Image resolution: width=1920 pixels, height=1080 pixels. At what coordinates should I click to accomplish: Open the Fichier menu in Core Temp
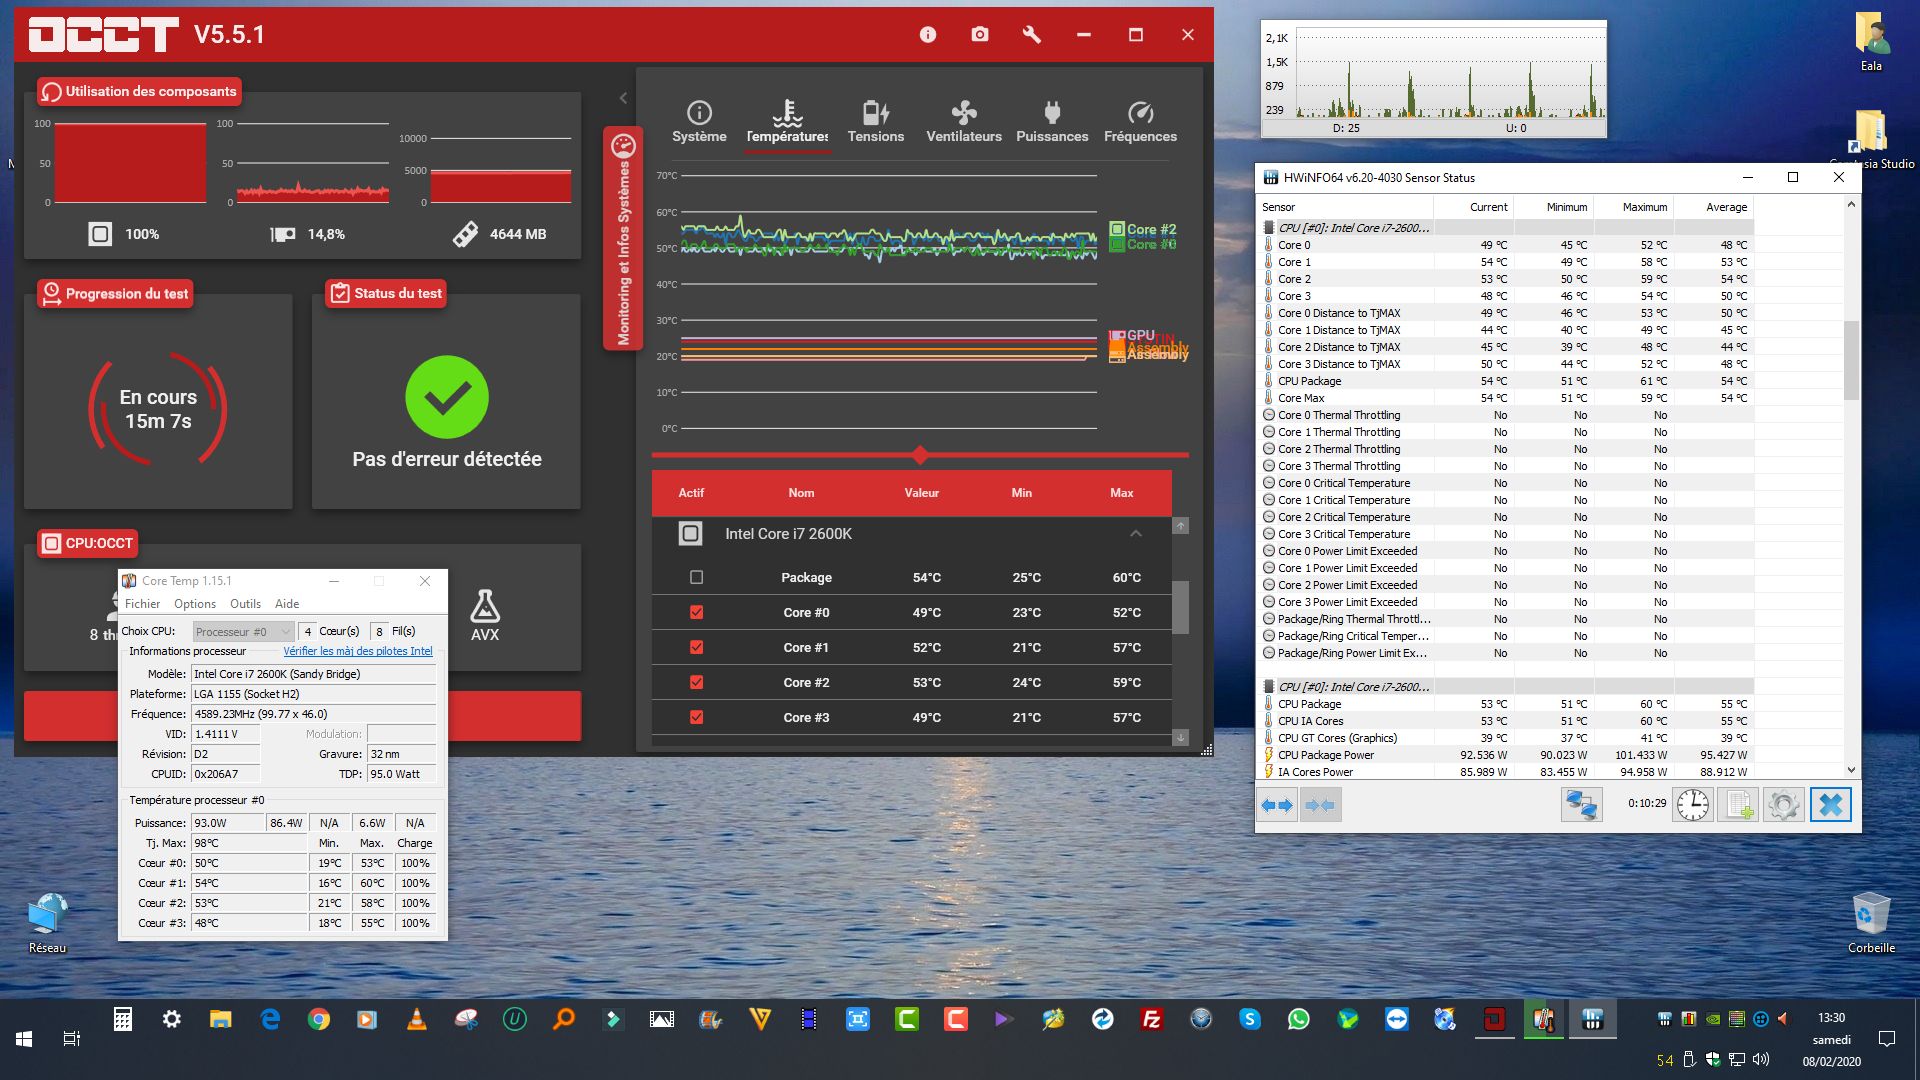coord(142,604)
